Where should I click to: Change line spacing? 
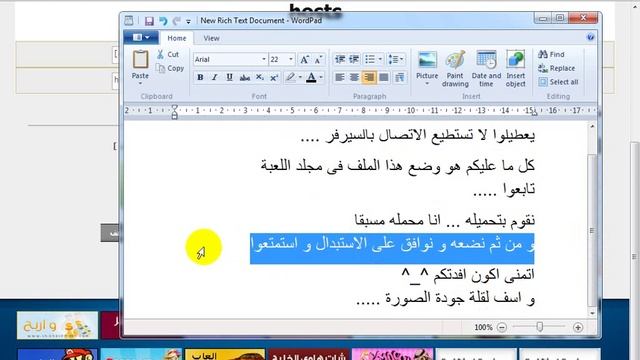click(396, 60)
